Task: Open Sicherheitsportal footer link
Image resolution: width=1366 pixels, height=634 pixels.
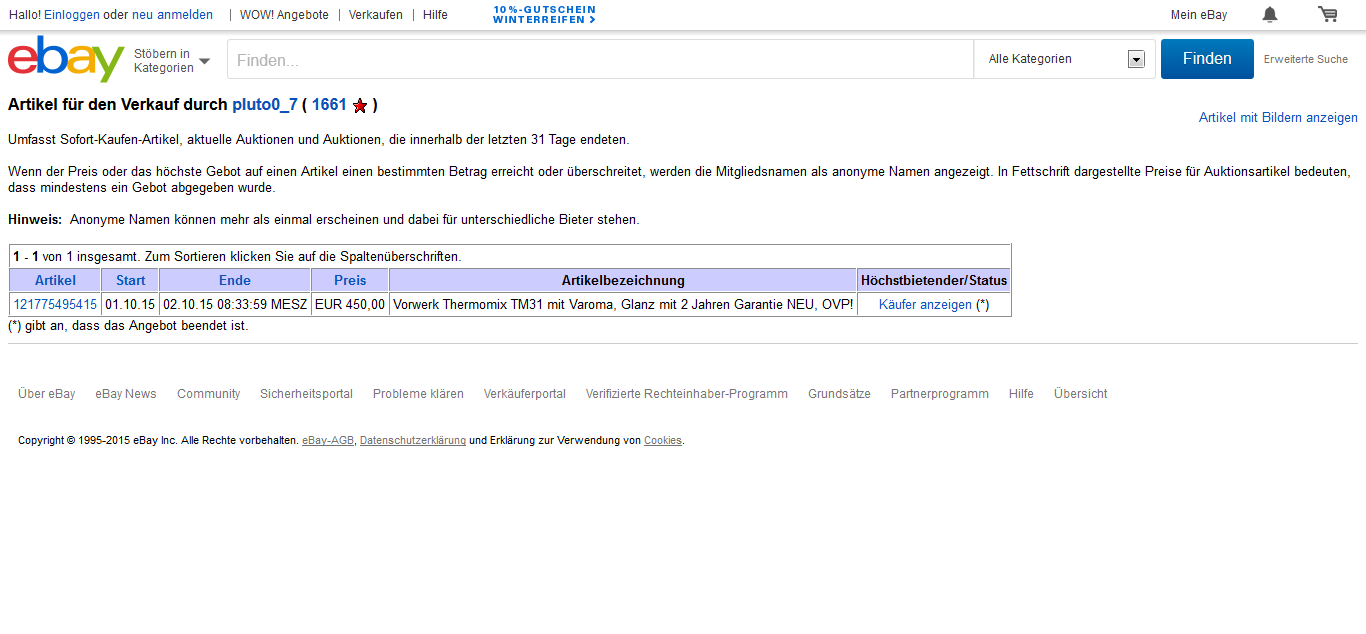Action: click(x=306, y=394)
